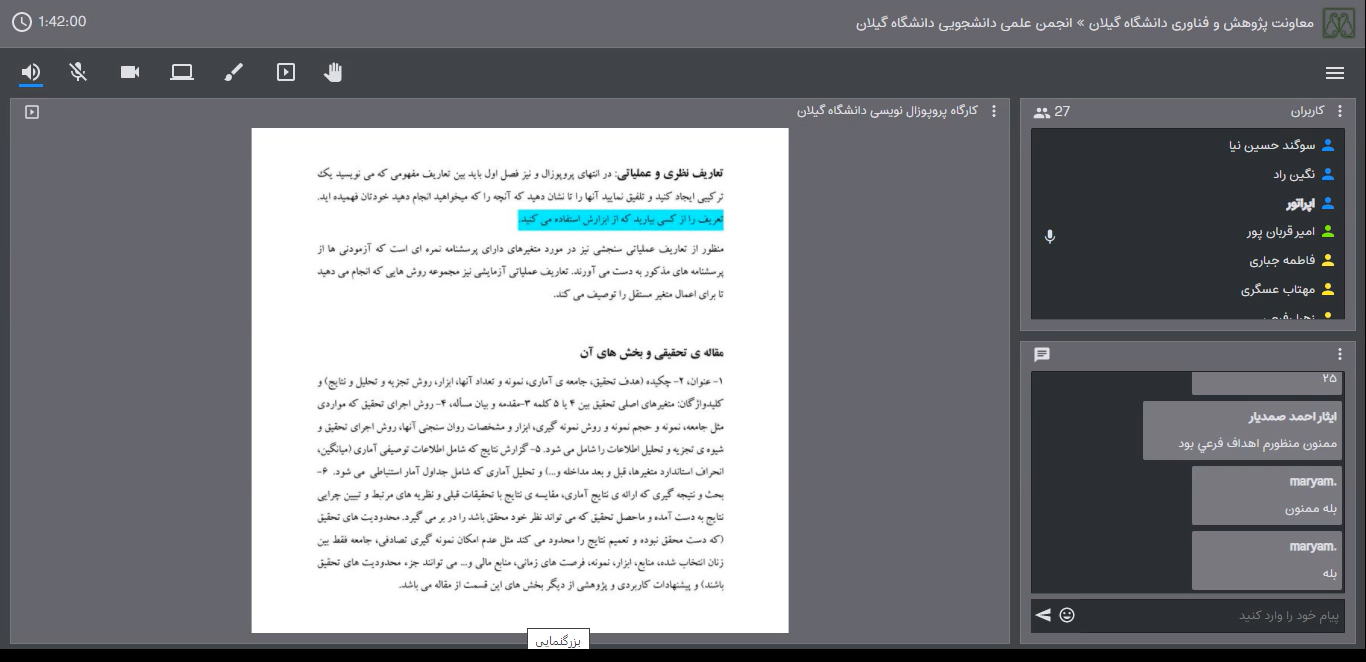Turn on the webcam camera icon
This screenshot has width=1366, height=662.
130,72
